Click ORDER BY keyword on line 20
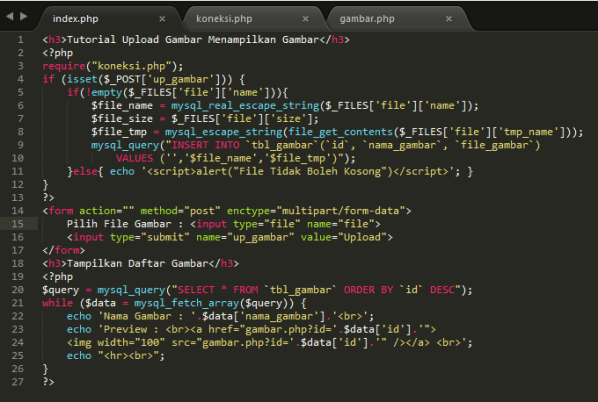The width and height of the screenshot is (598, 402). click(368, 290)
